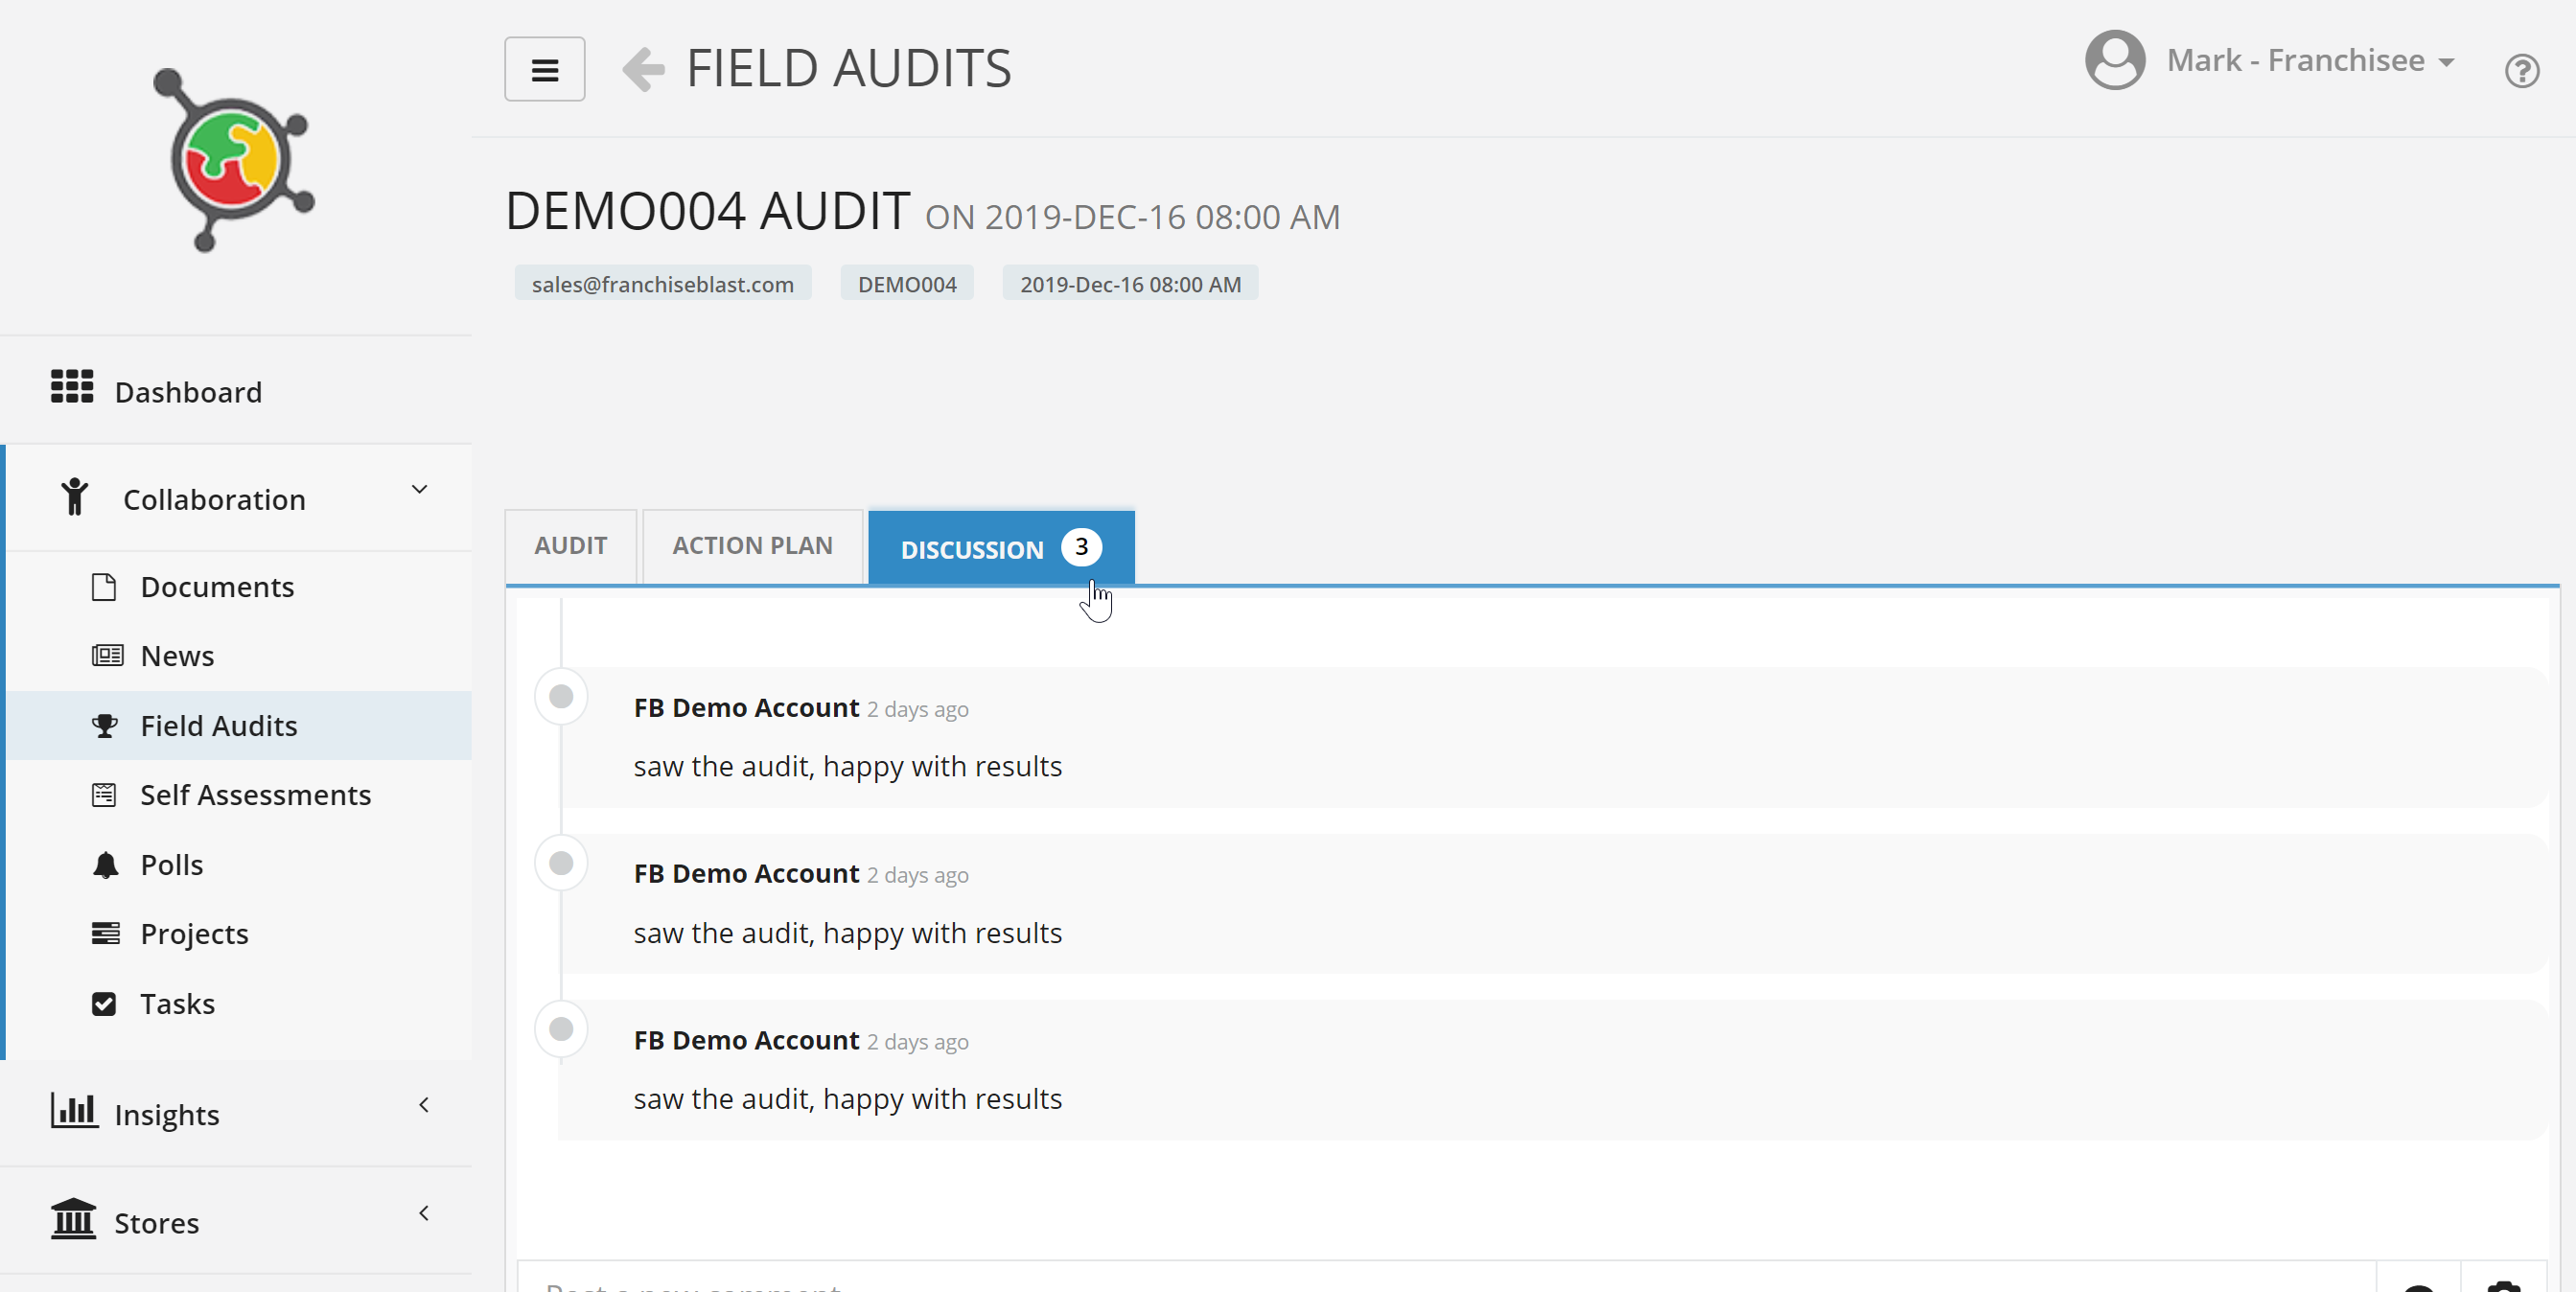Go to Dashboard in sidebar

[188, 392]
